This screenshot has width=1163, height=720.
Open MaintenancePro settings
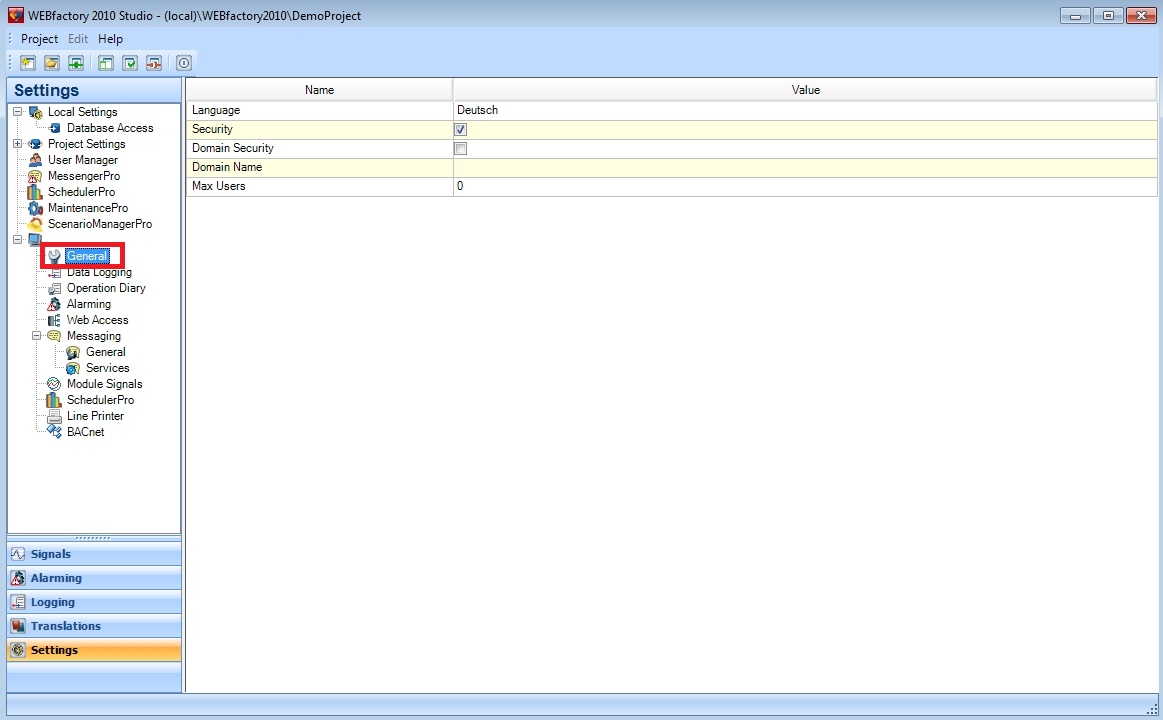pyautogui.click(x=36, y=208)
